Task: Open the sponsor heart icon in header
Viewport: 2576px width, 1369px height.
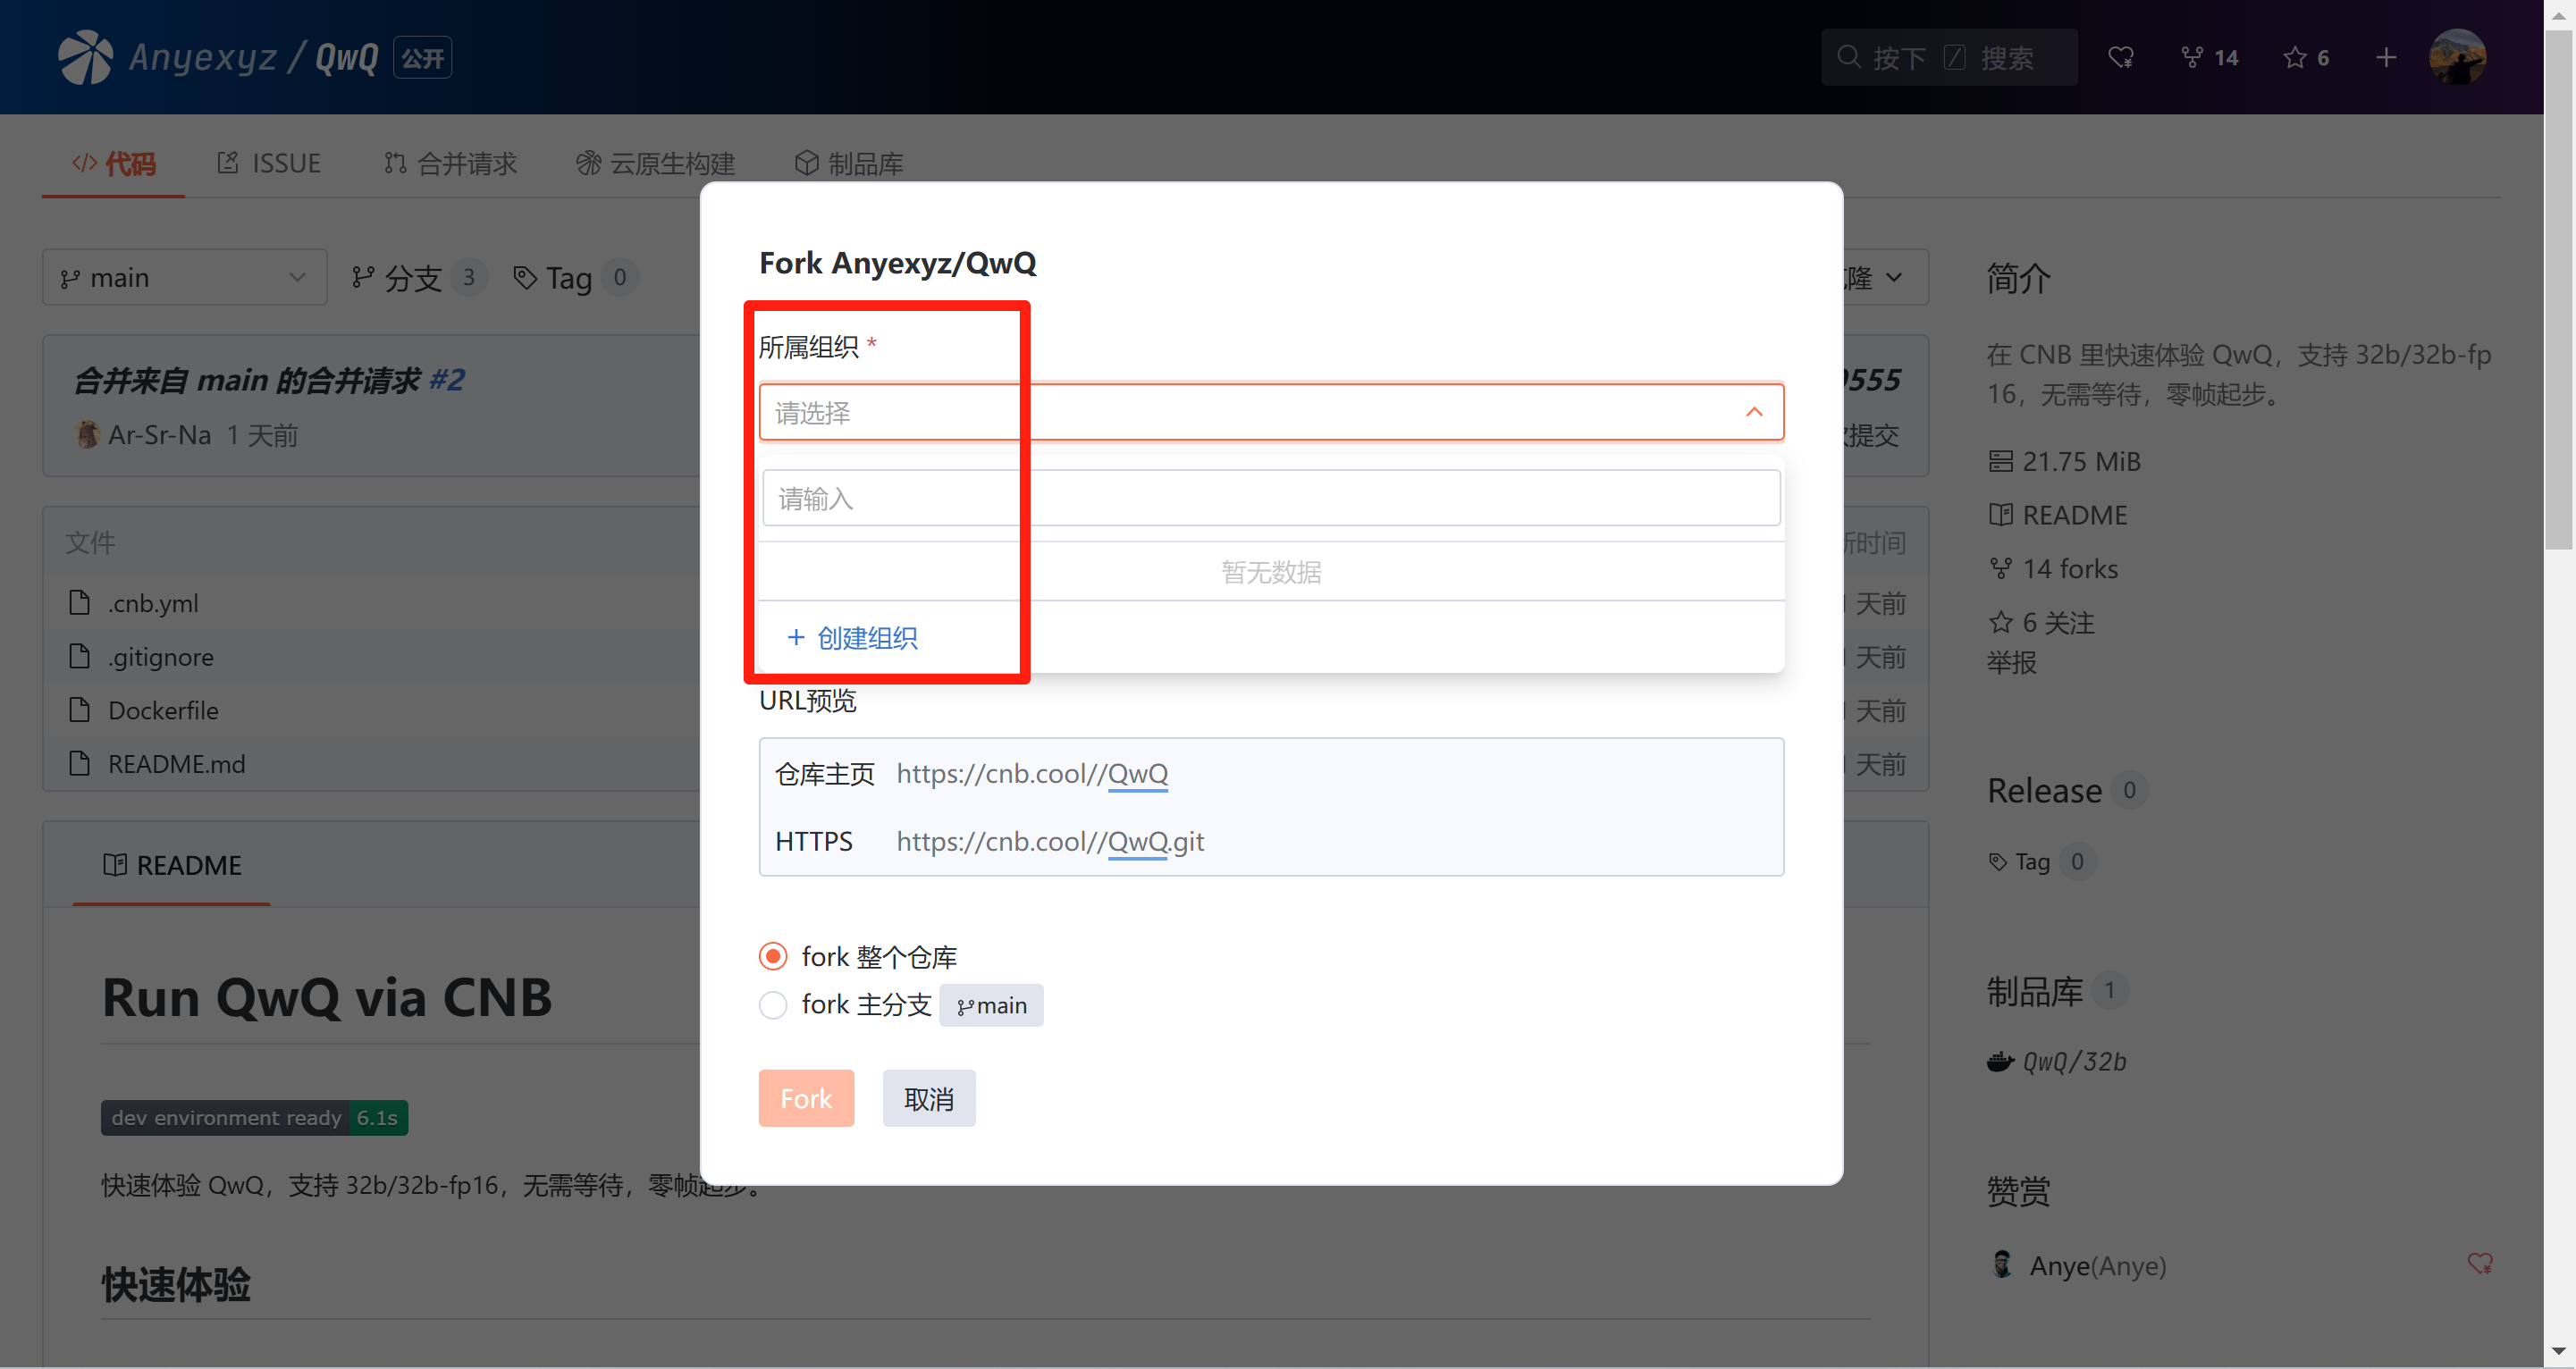Action: [2121, 57]
